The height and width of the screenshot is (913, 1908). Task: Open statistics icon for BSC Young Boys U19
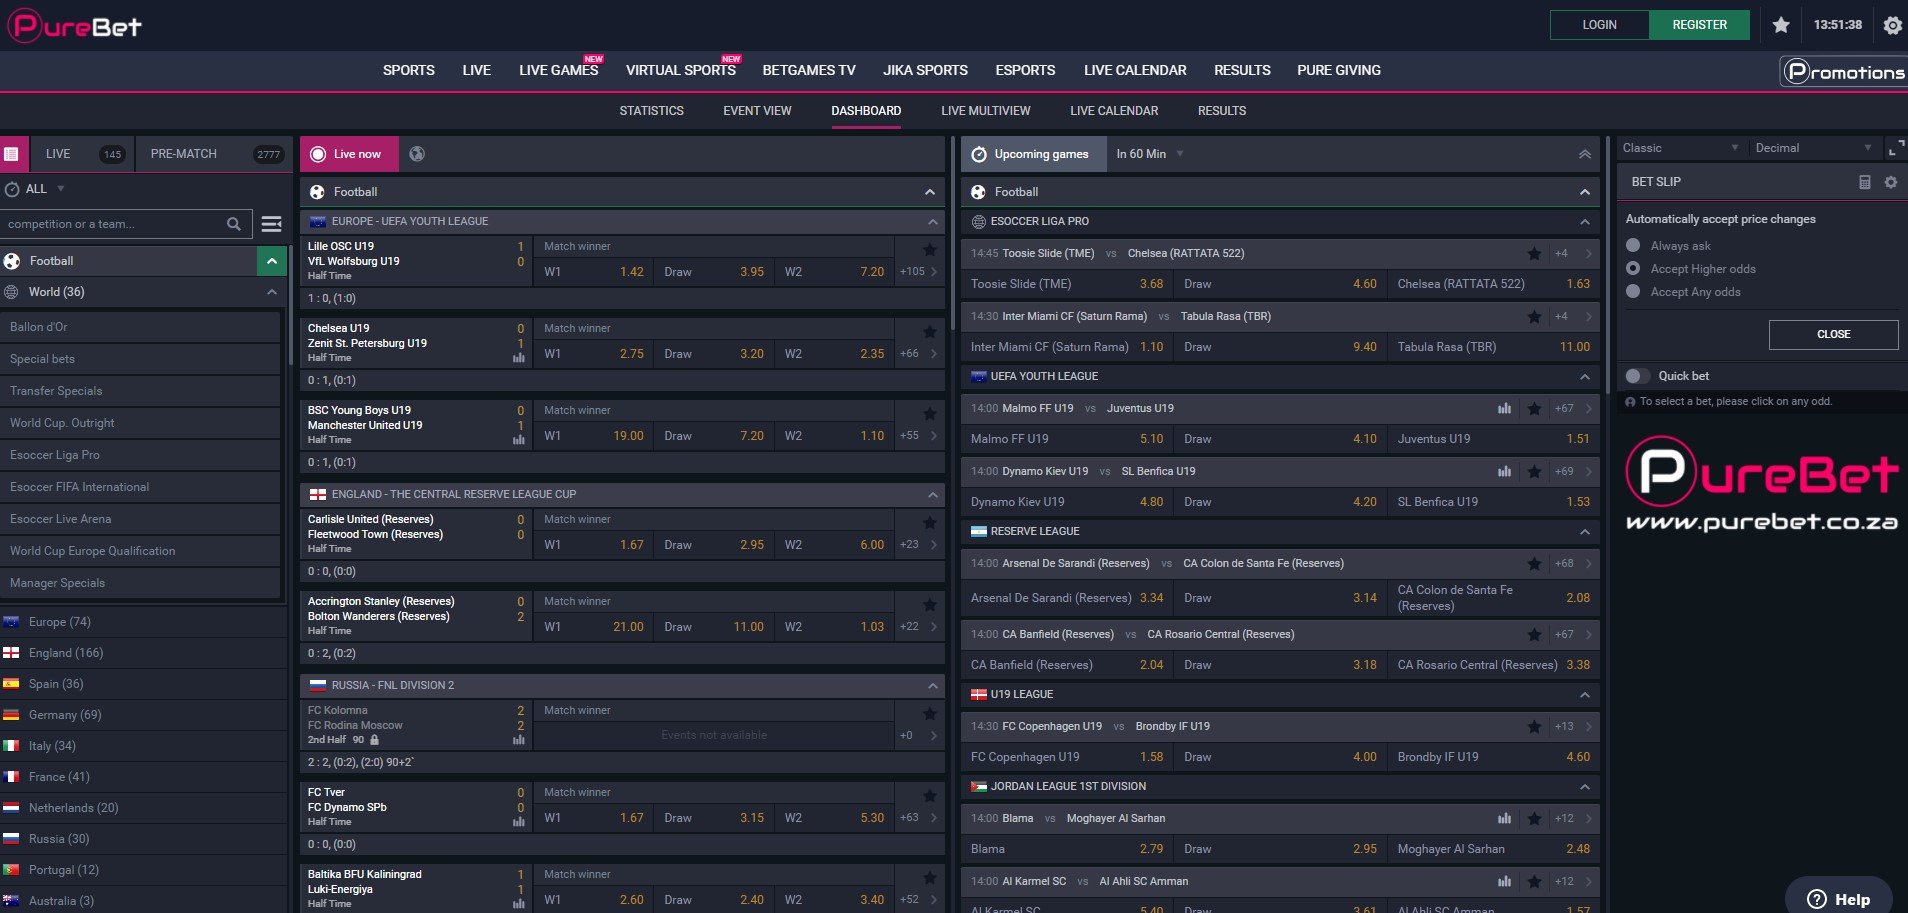pyautogui.click(x=518, y=439)
